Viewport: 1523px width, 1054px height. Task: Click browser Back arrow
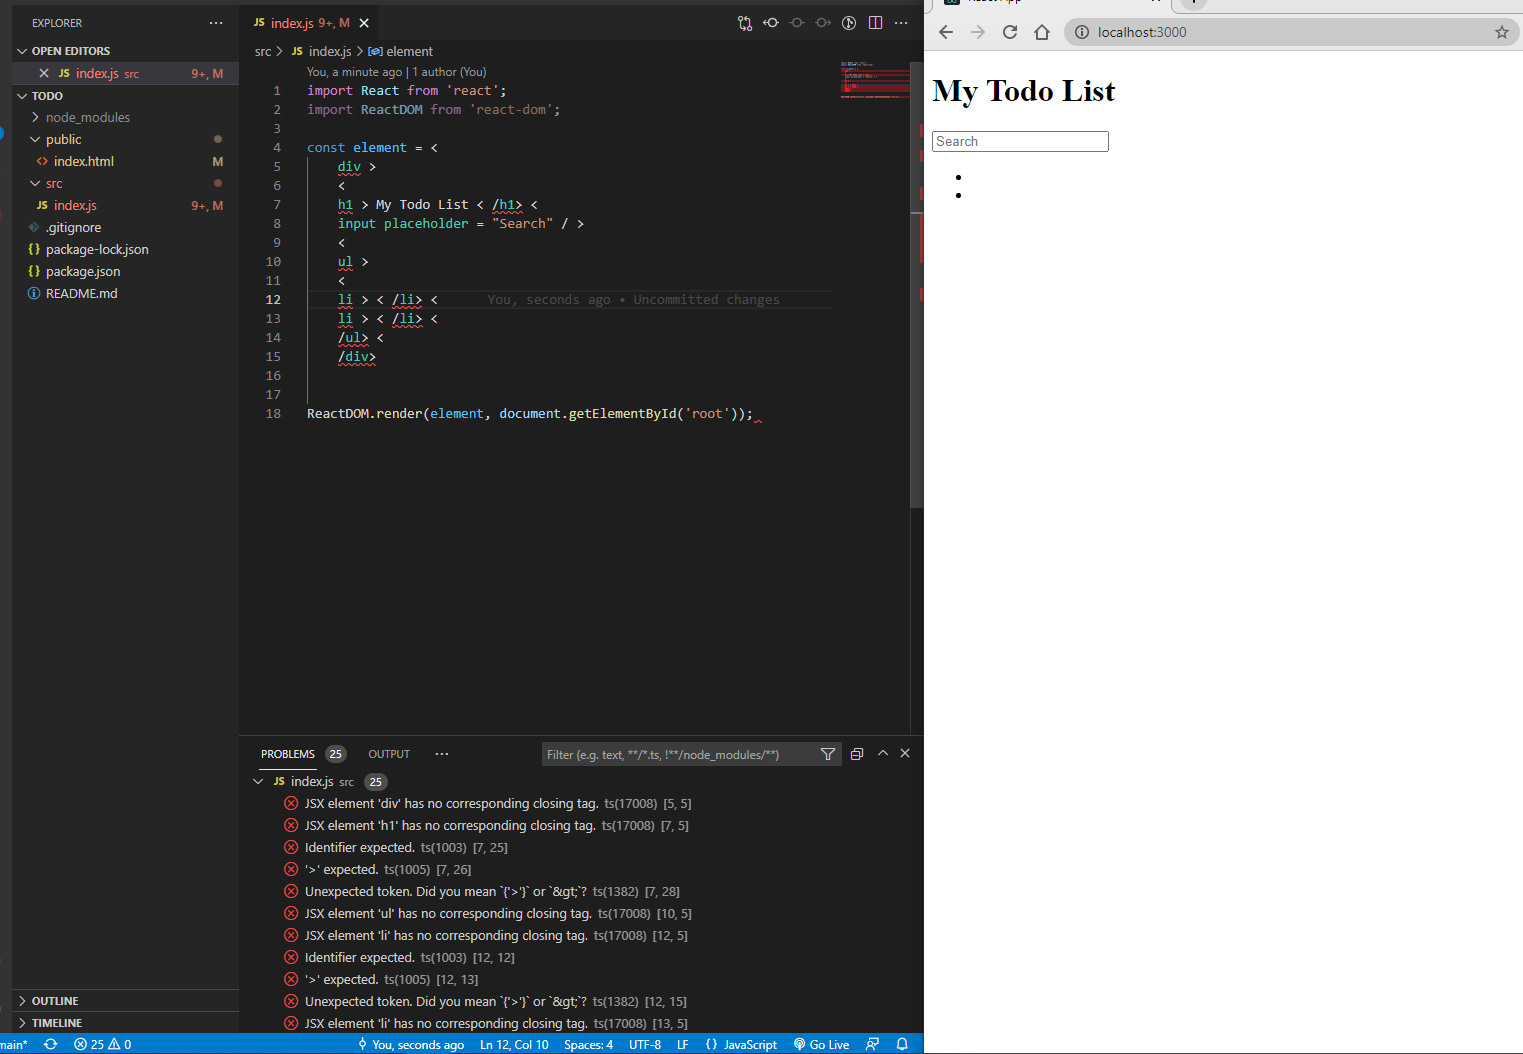[x=946, y=32]
